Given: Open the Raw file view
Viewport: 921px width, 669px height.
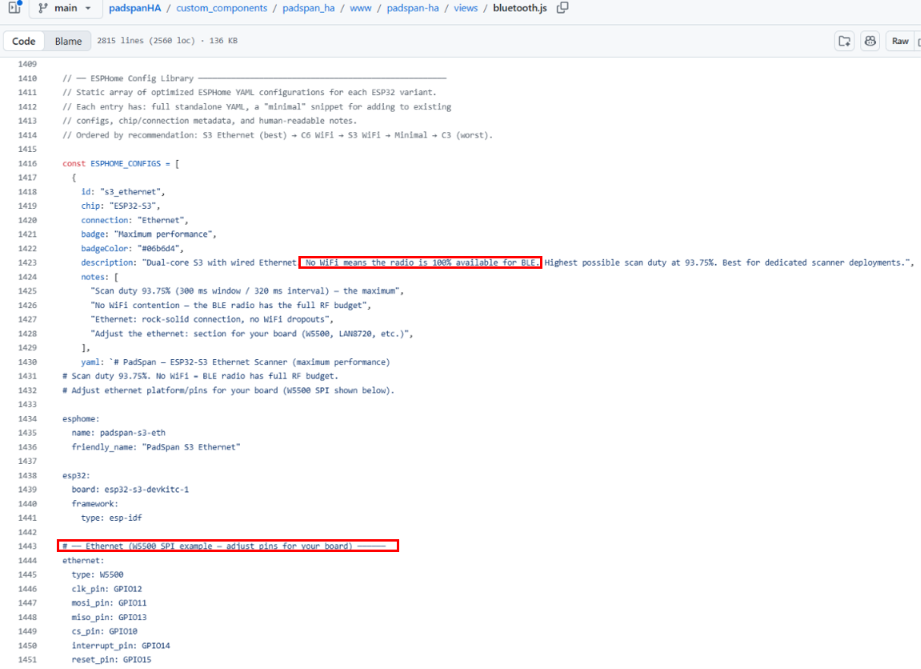Looking at the screenshot, I should click(900, 41).
